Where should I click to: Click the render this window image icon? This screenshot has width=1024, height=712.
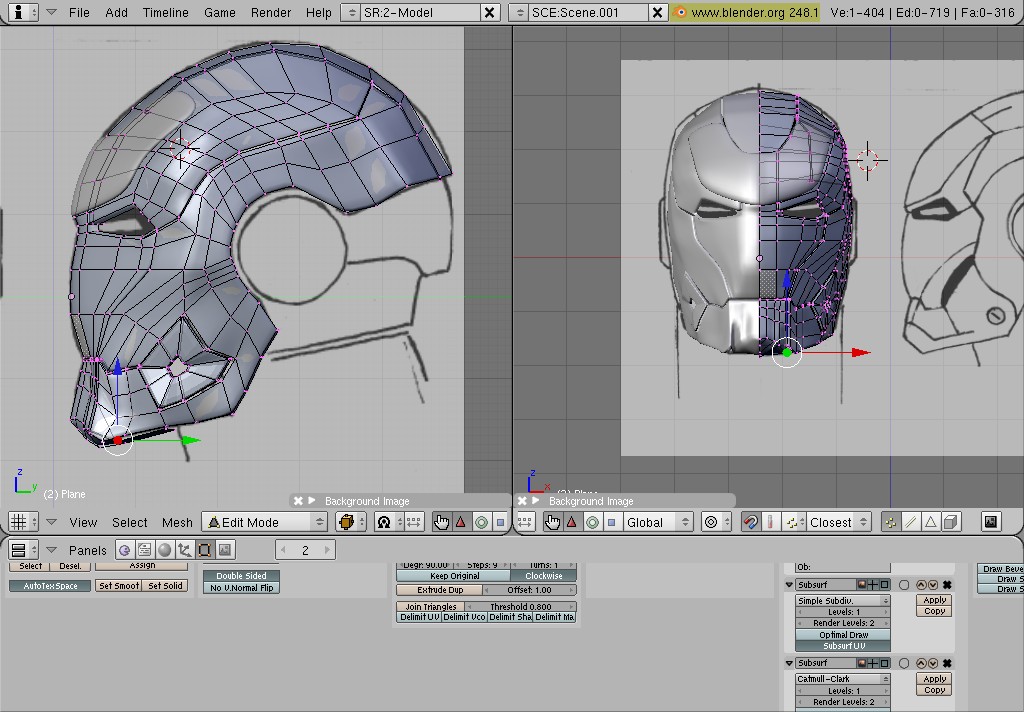[991, 521]
